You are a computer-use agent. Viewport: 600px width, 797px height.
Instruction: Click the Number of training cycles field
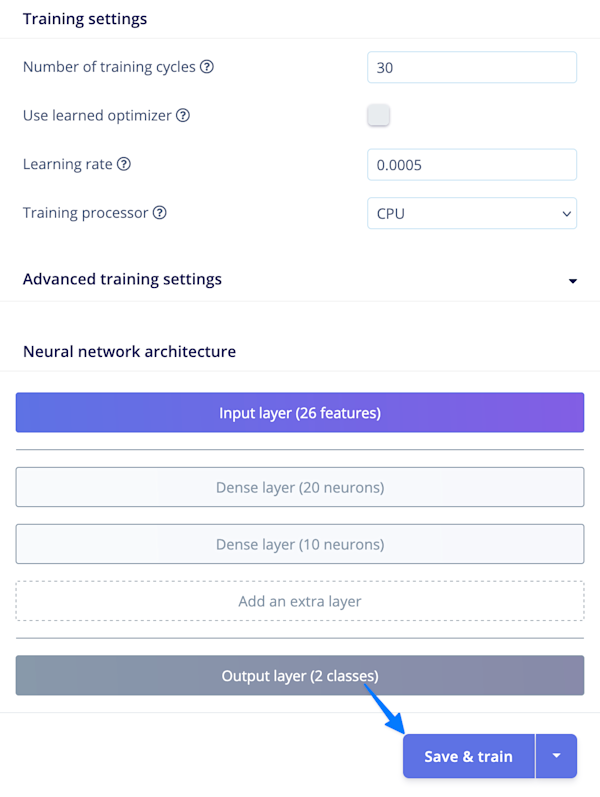472,67
